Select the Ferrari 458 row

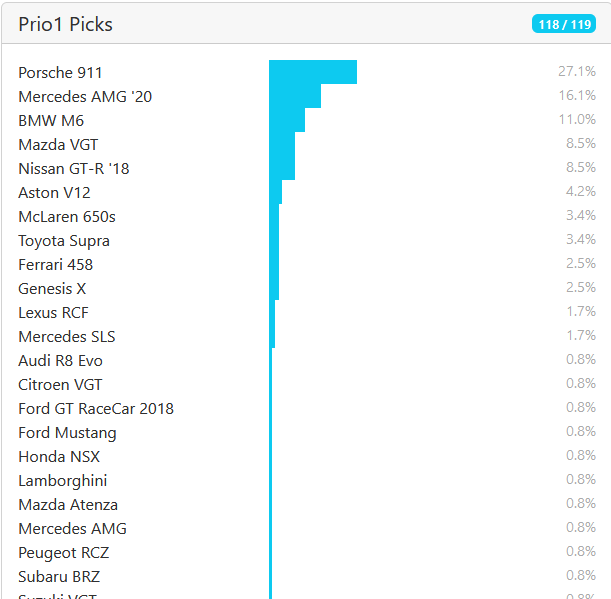coord(55,265)
